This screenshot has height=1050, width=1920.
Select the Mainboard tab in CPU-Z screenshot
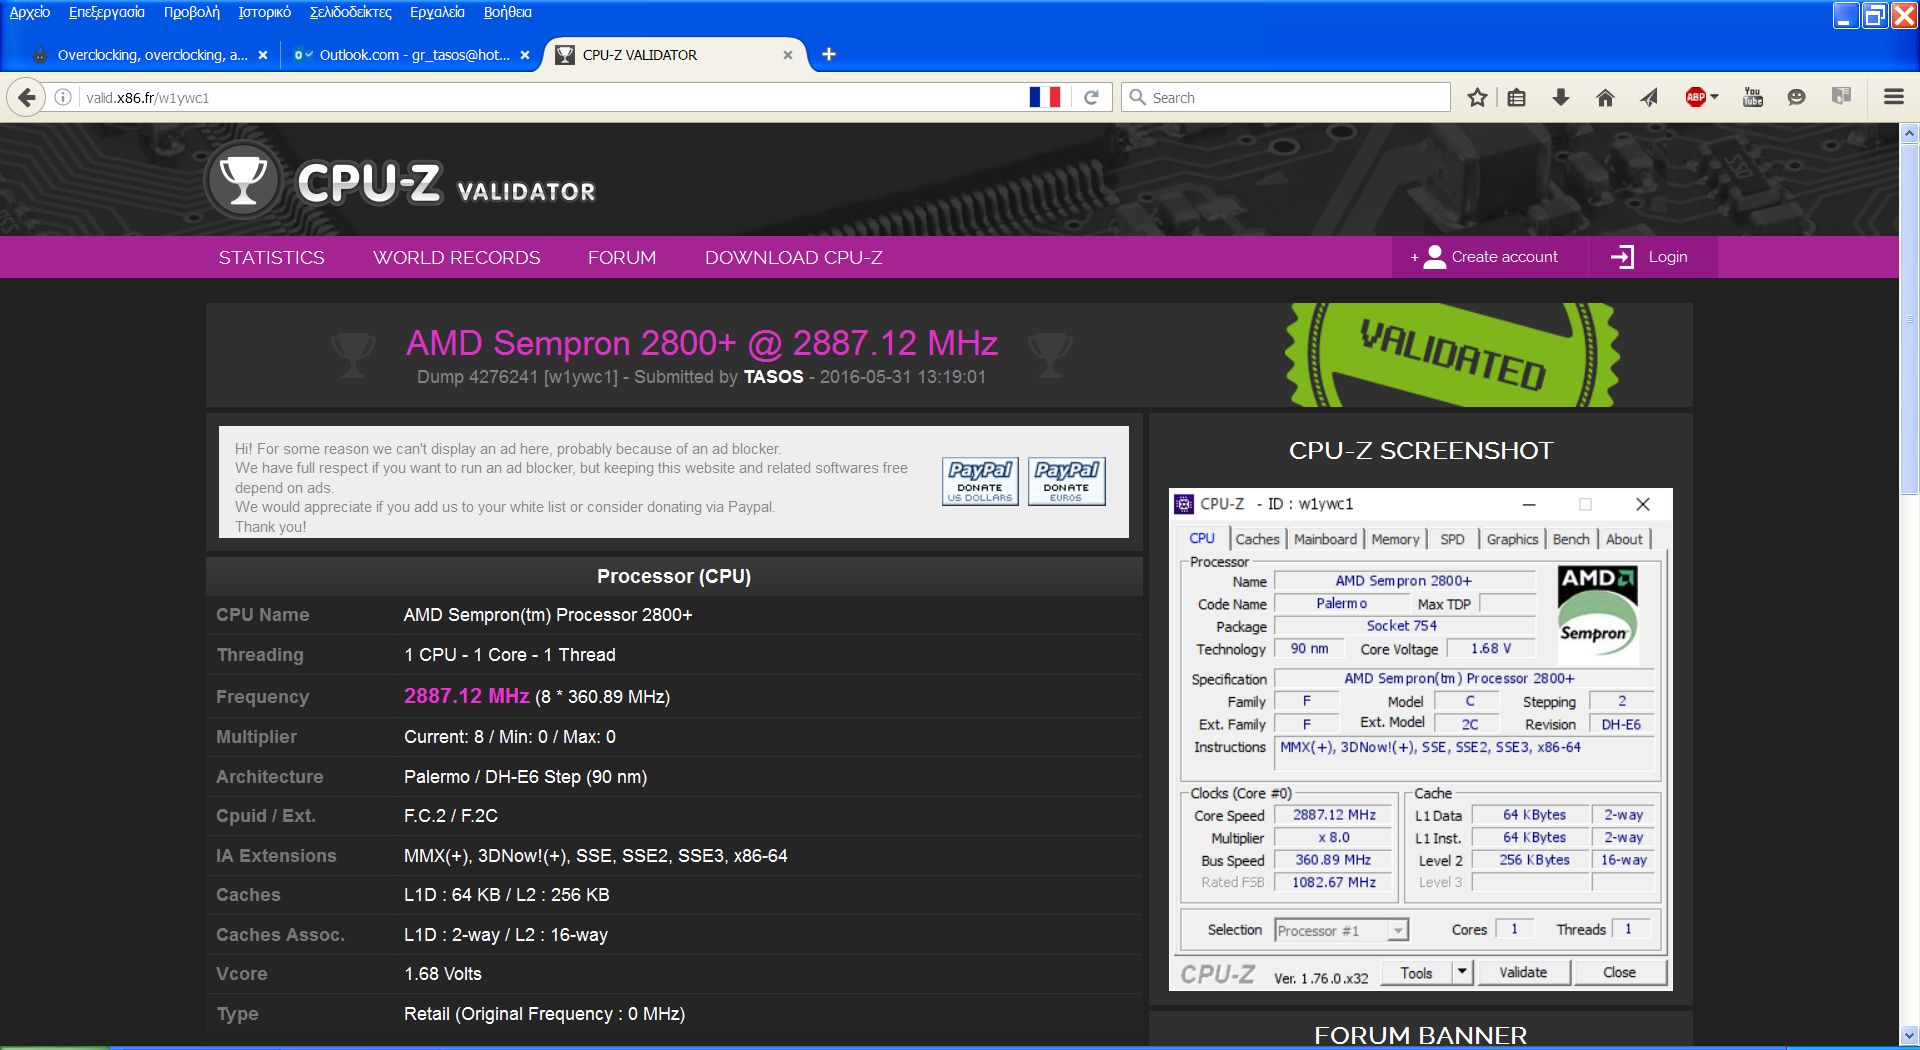(1325, 539)
